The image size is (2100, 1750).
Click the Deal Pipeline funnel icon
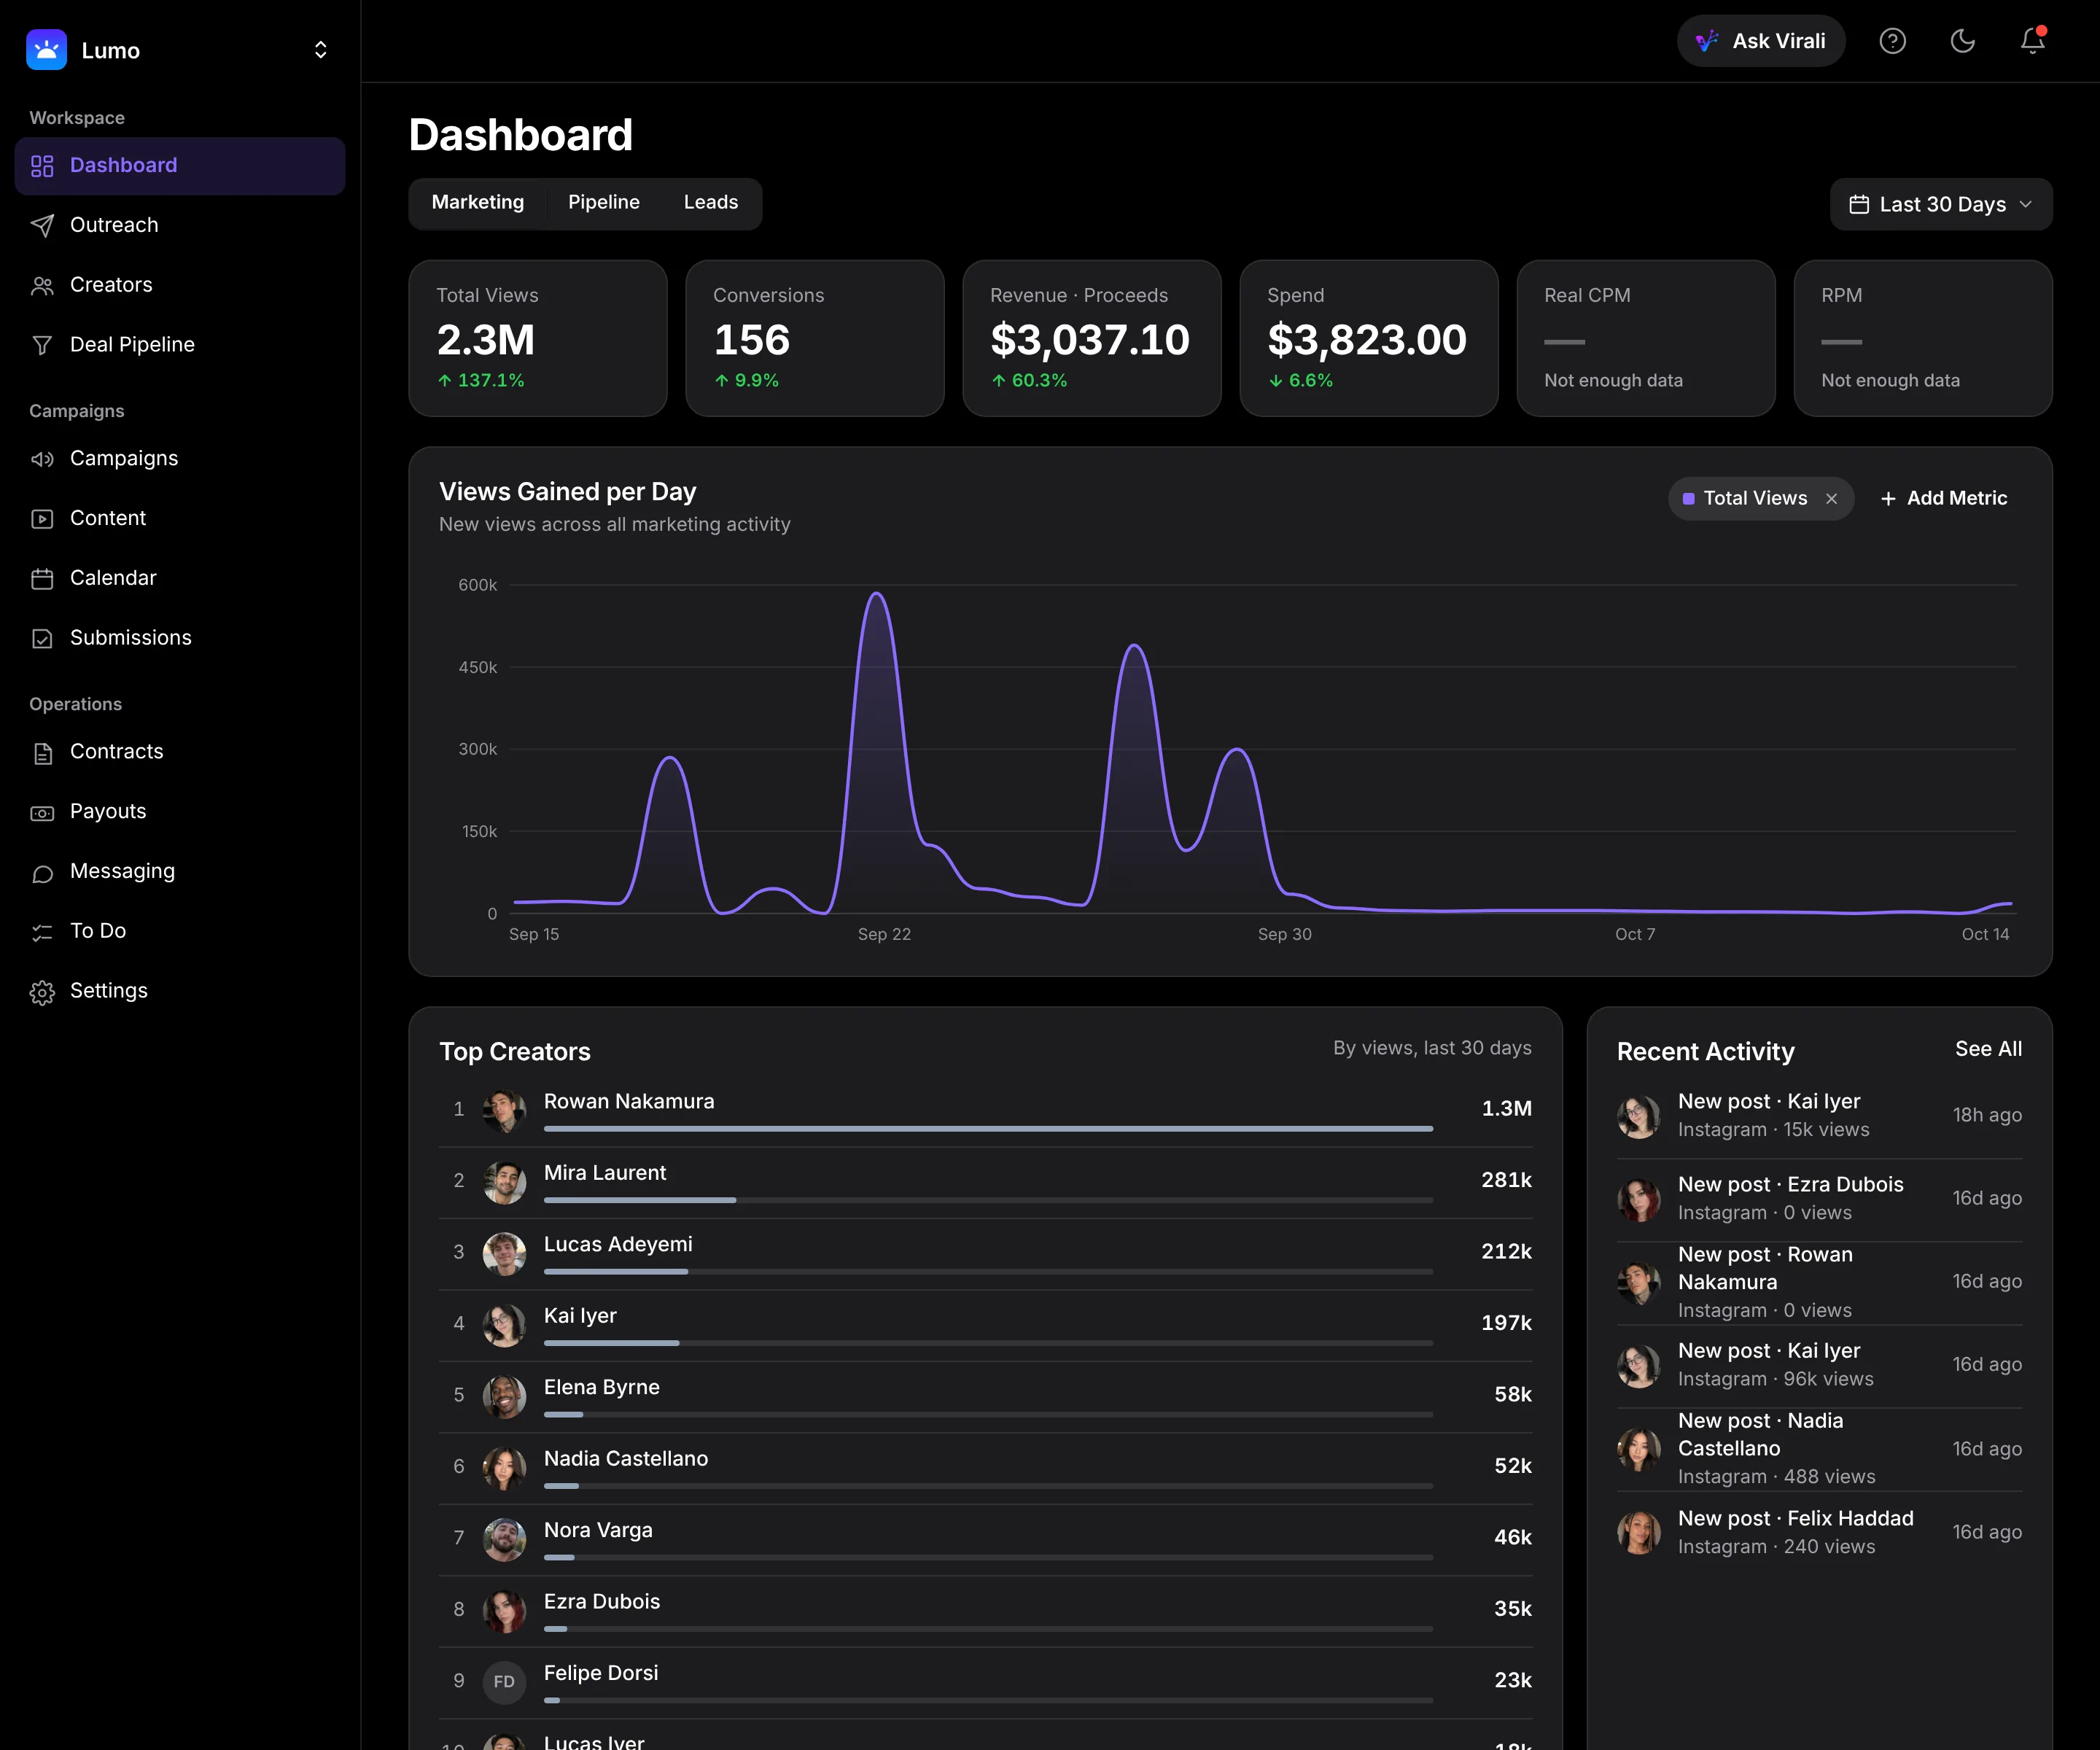pyautogui.click(x=42, y=345)
